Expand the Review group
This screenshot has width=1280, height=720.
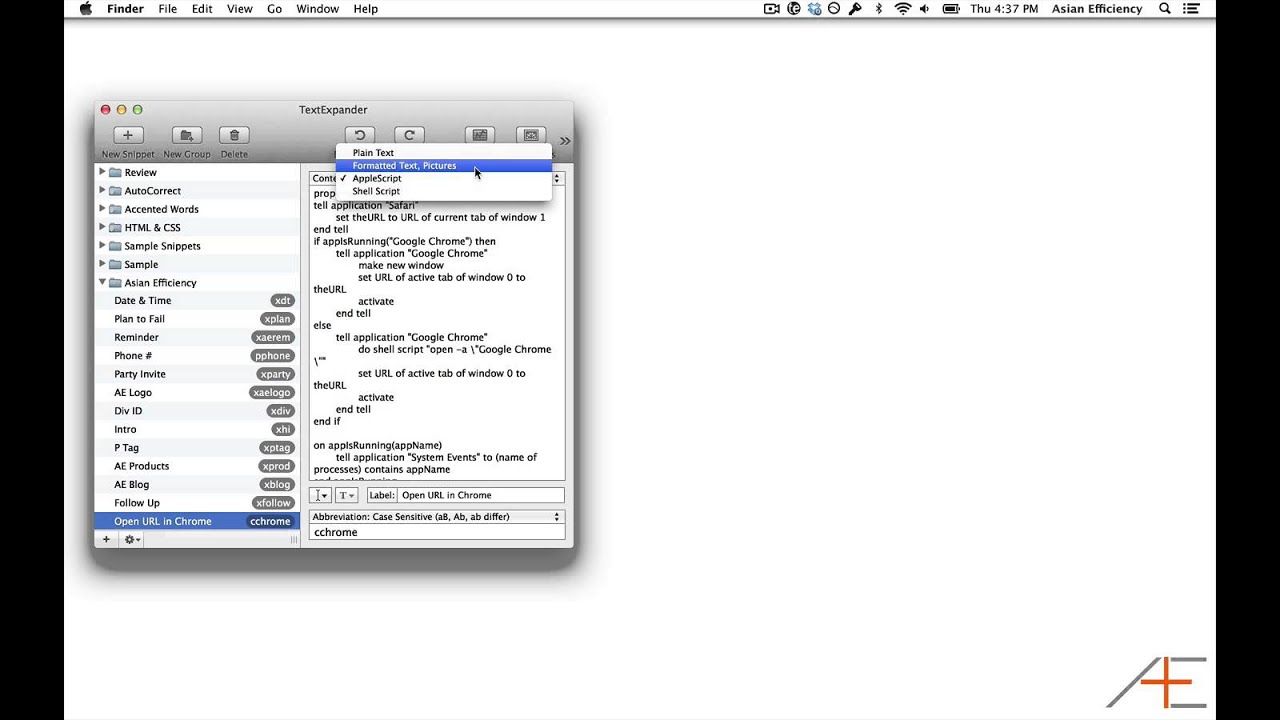pyautogui.click(x=102, y=172)
